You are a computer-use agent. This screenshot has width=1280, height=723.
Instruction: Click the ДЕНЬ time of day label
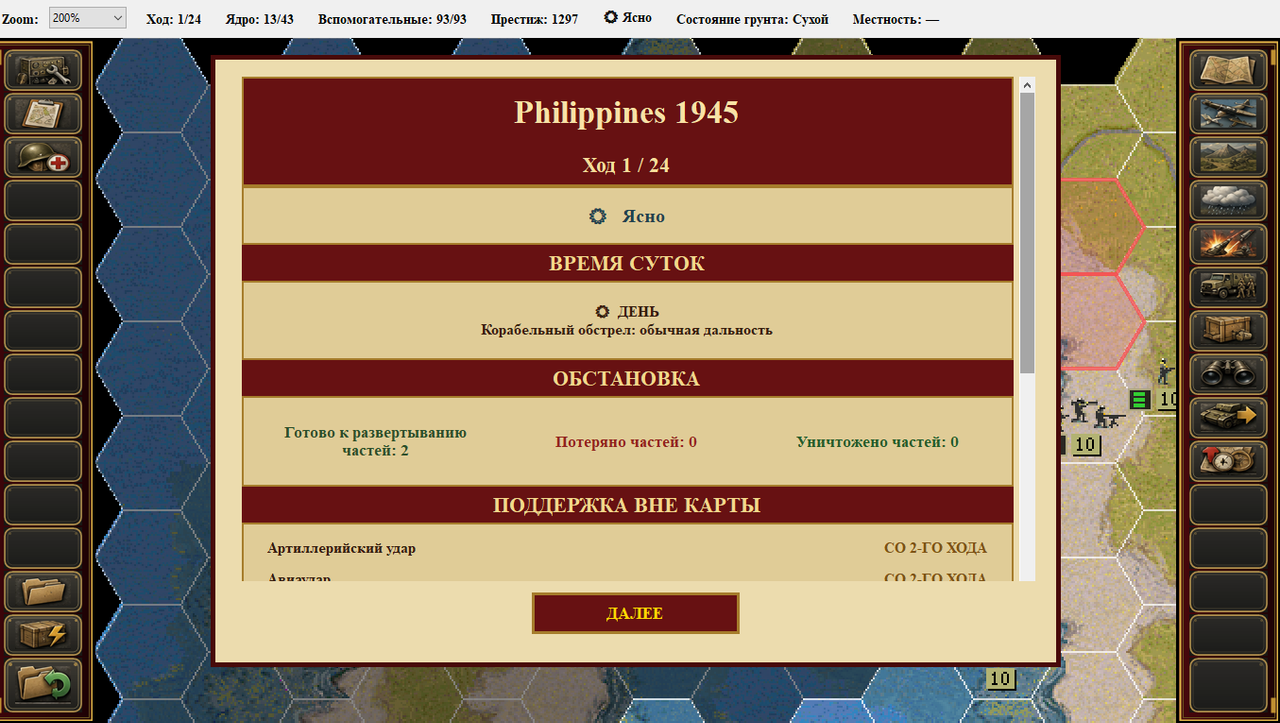point(638,312)
